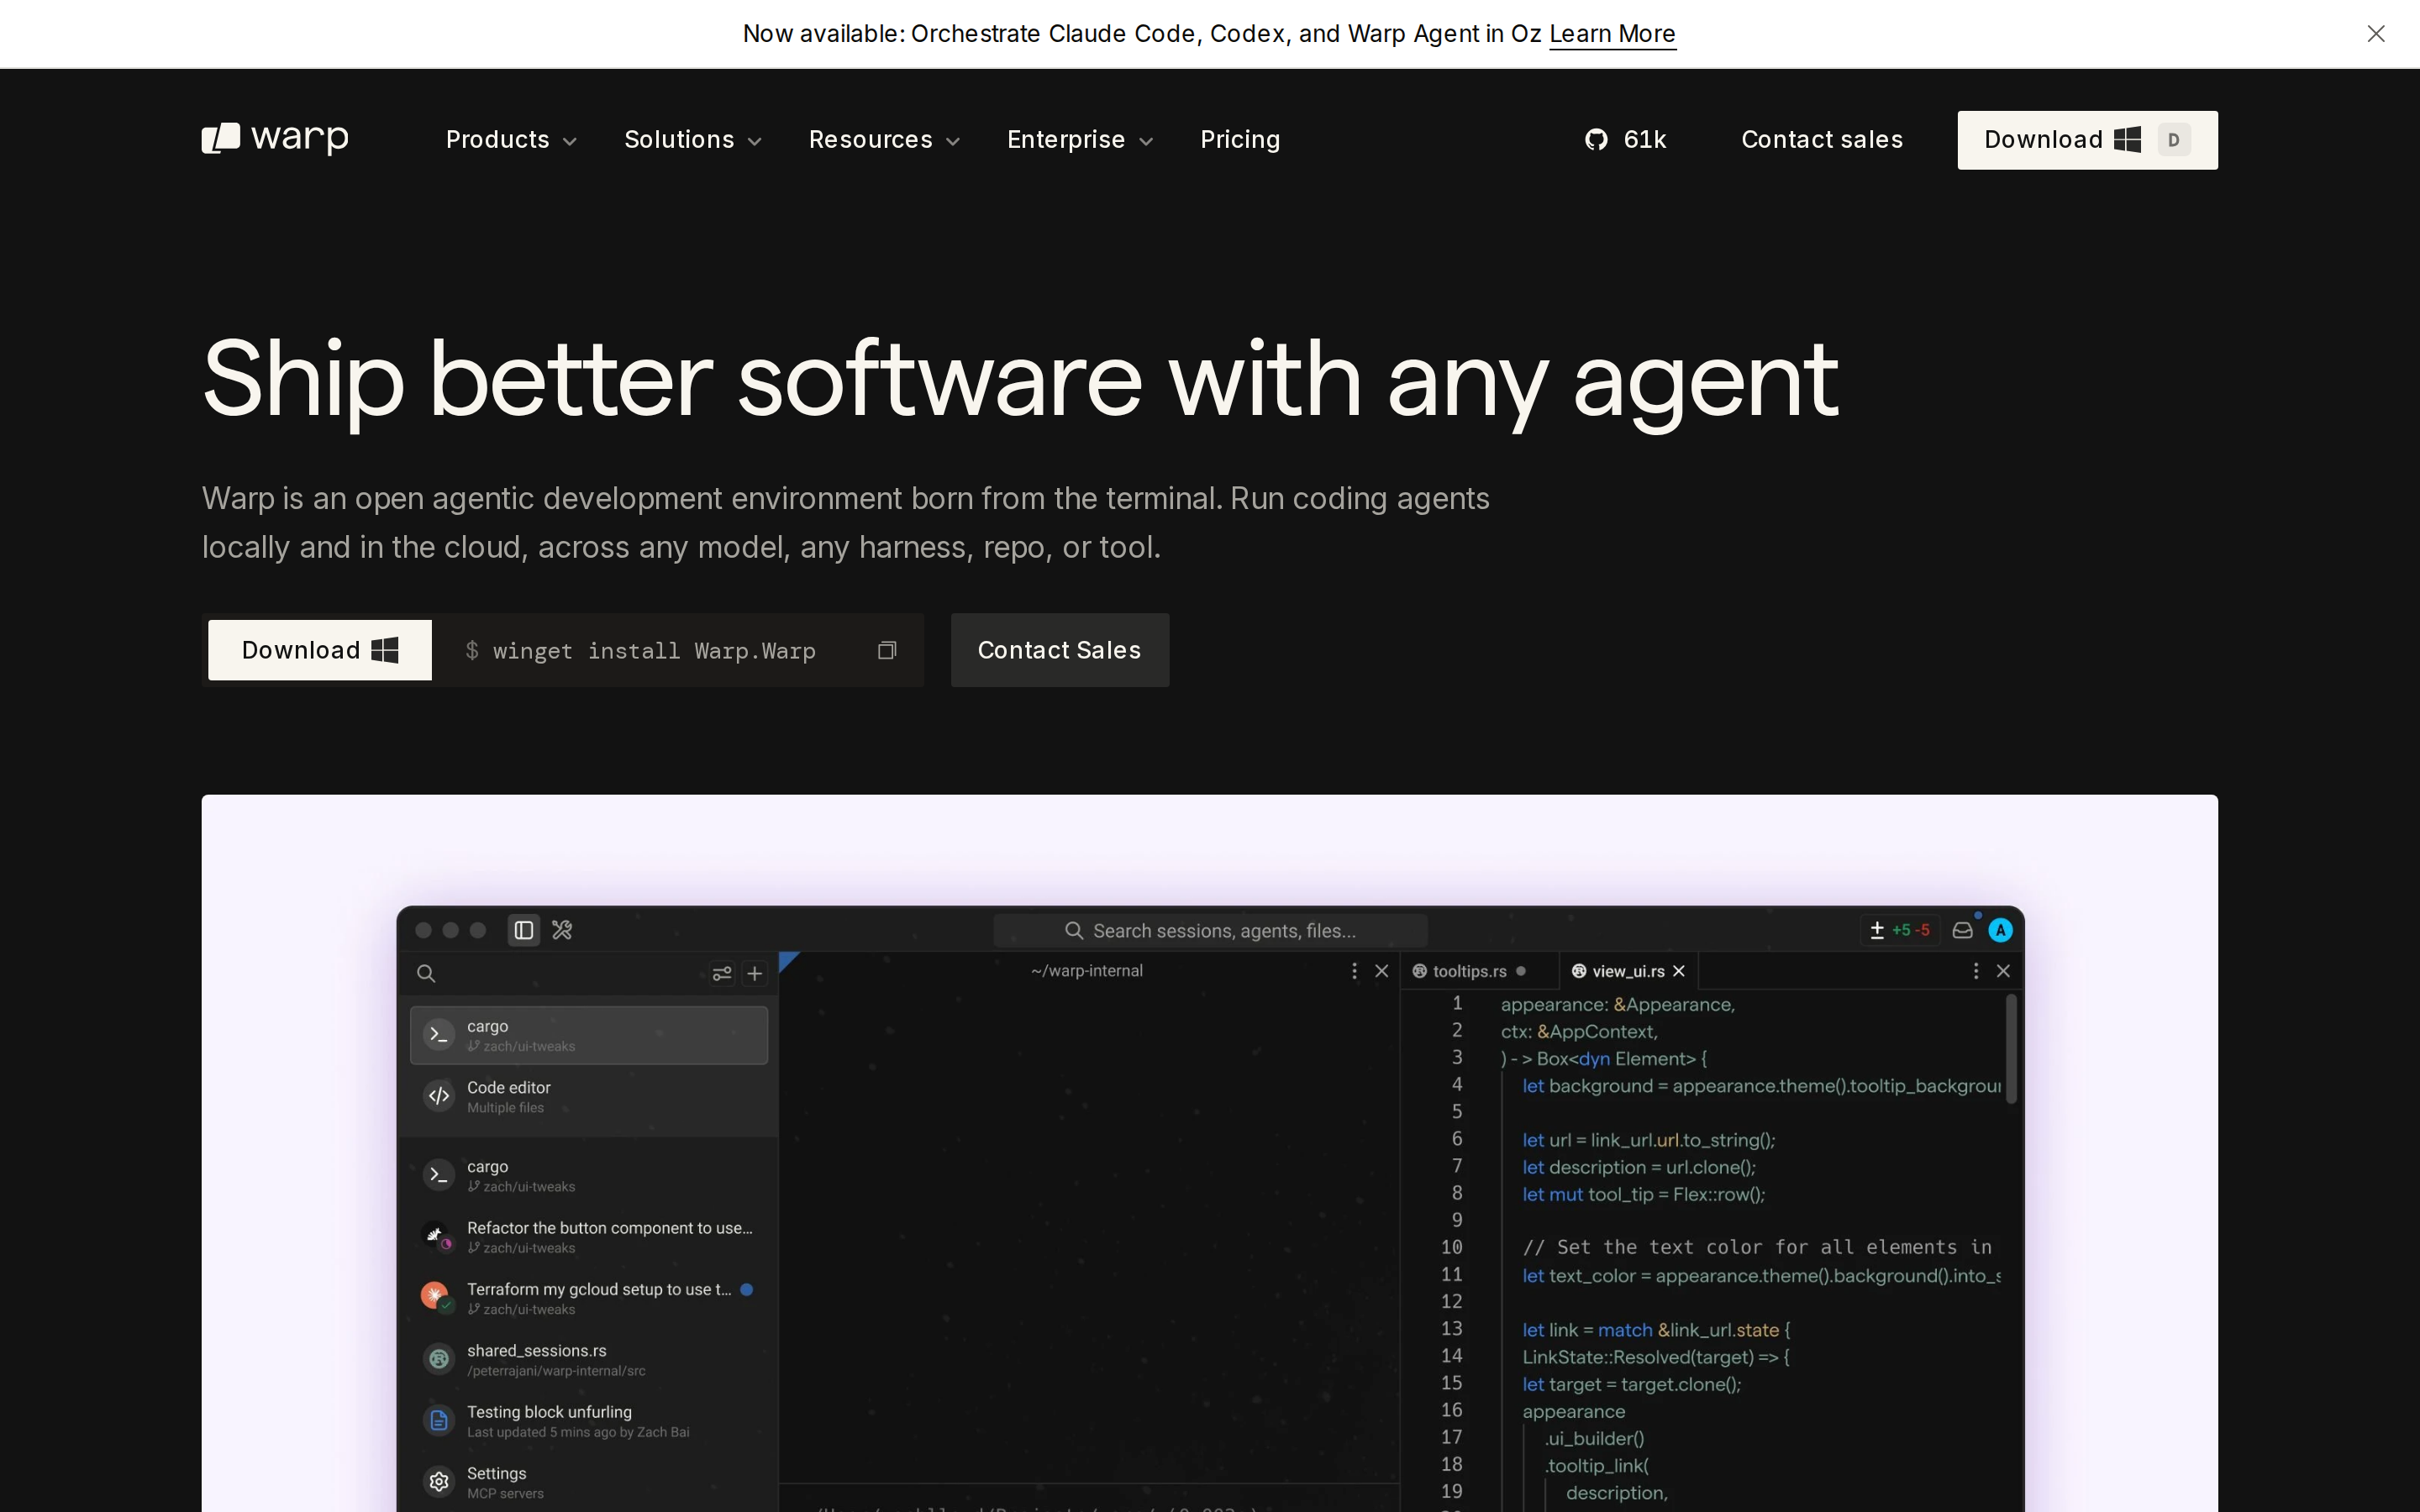2420x1512 pixels.
Task: Expand the Resources menu
Action: [x=884, y=140]
